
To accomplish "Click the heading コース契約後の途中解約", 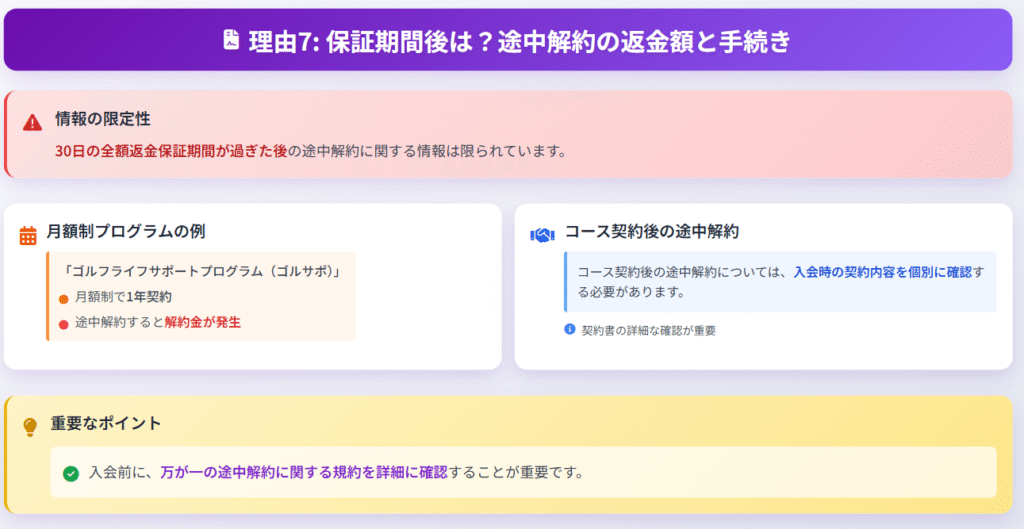I will click(x=652, y=231).
